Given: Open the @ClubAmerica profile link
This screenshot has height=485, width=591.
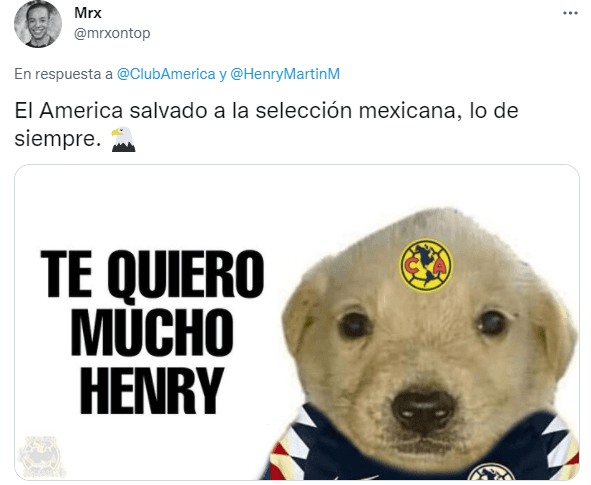Looking at the screenshot, I should (166, 74).
